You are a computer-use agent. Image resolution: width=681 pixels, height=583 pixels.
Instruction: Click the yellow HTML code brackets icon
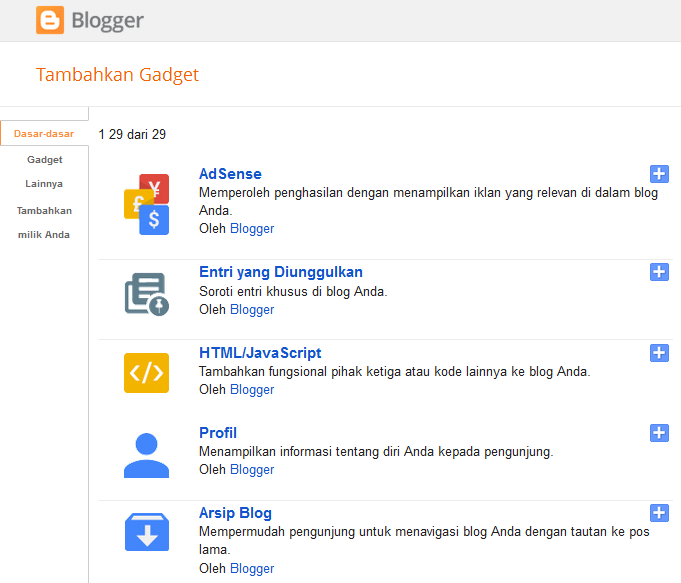point(146,373)
